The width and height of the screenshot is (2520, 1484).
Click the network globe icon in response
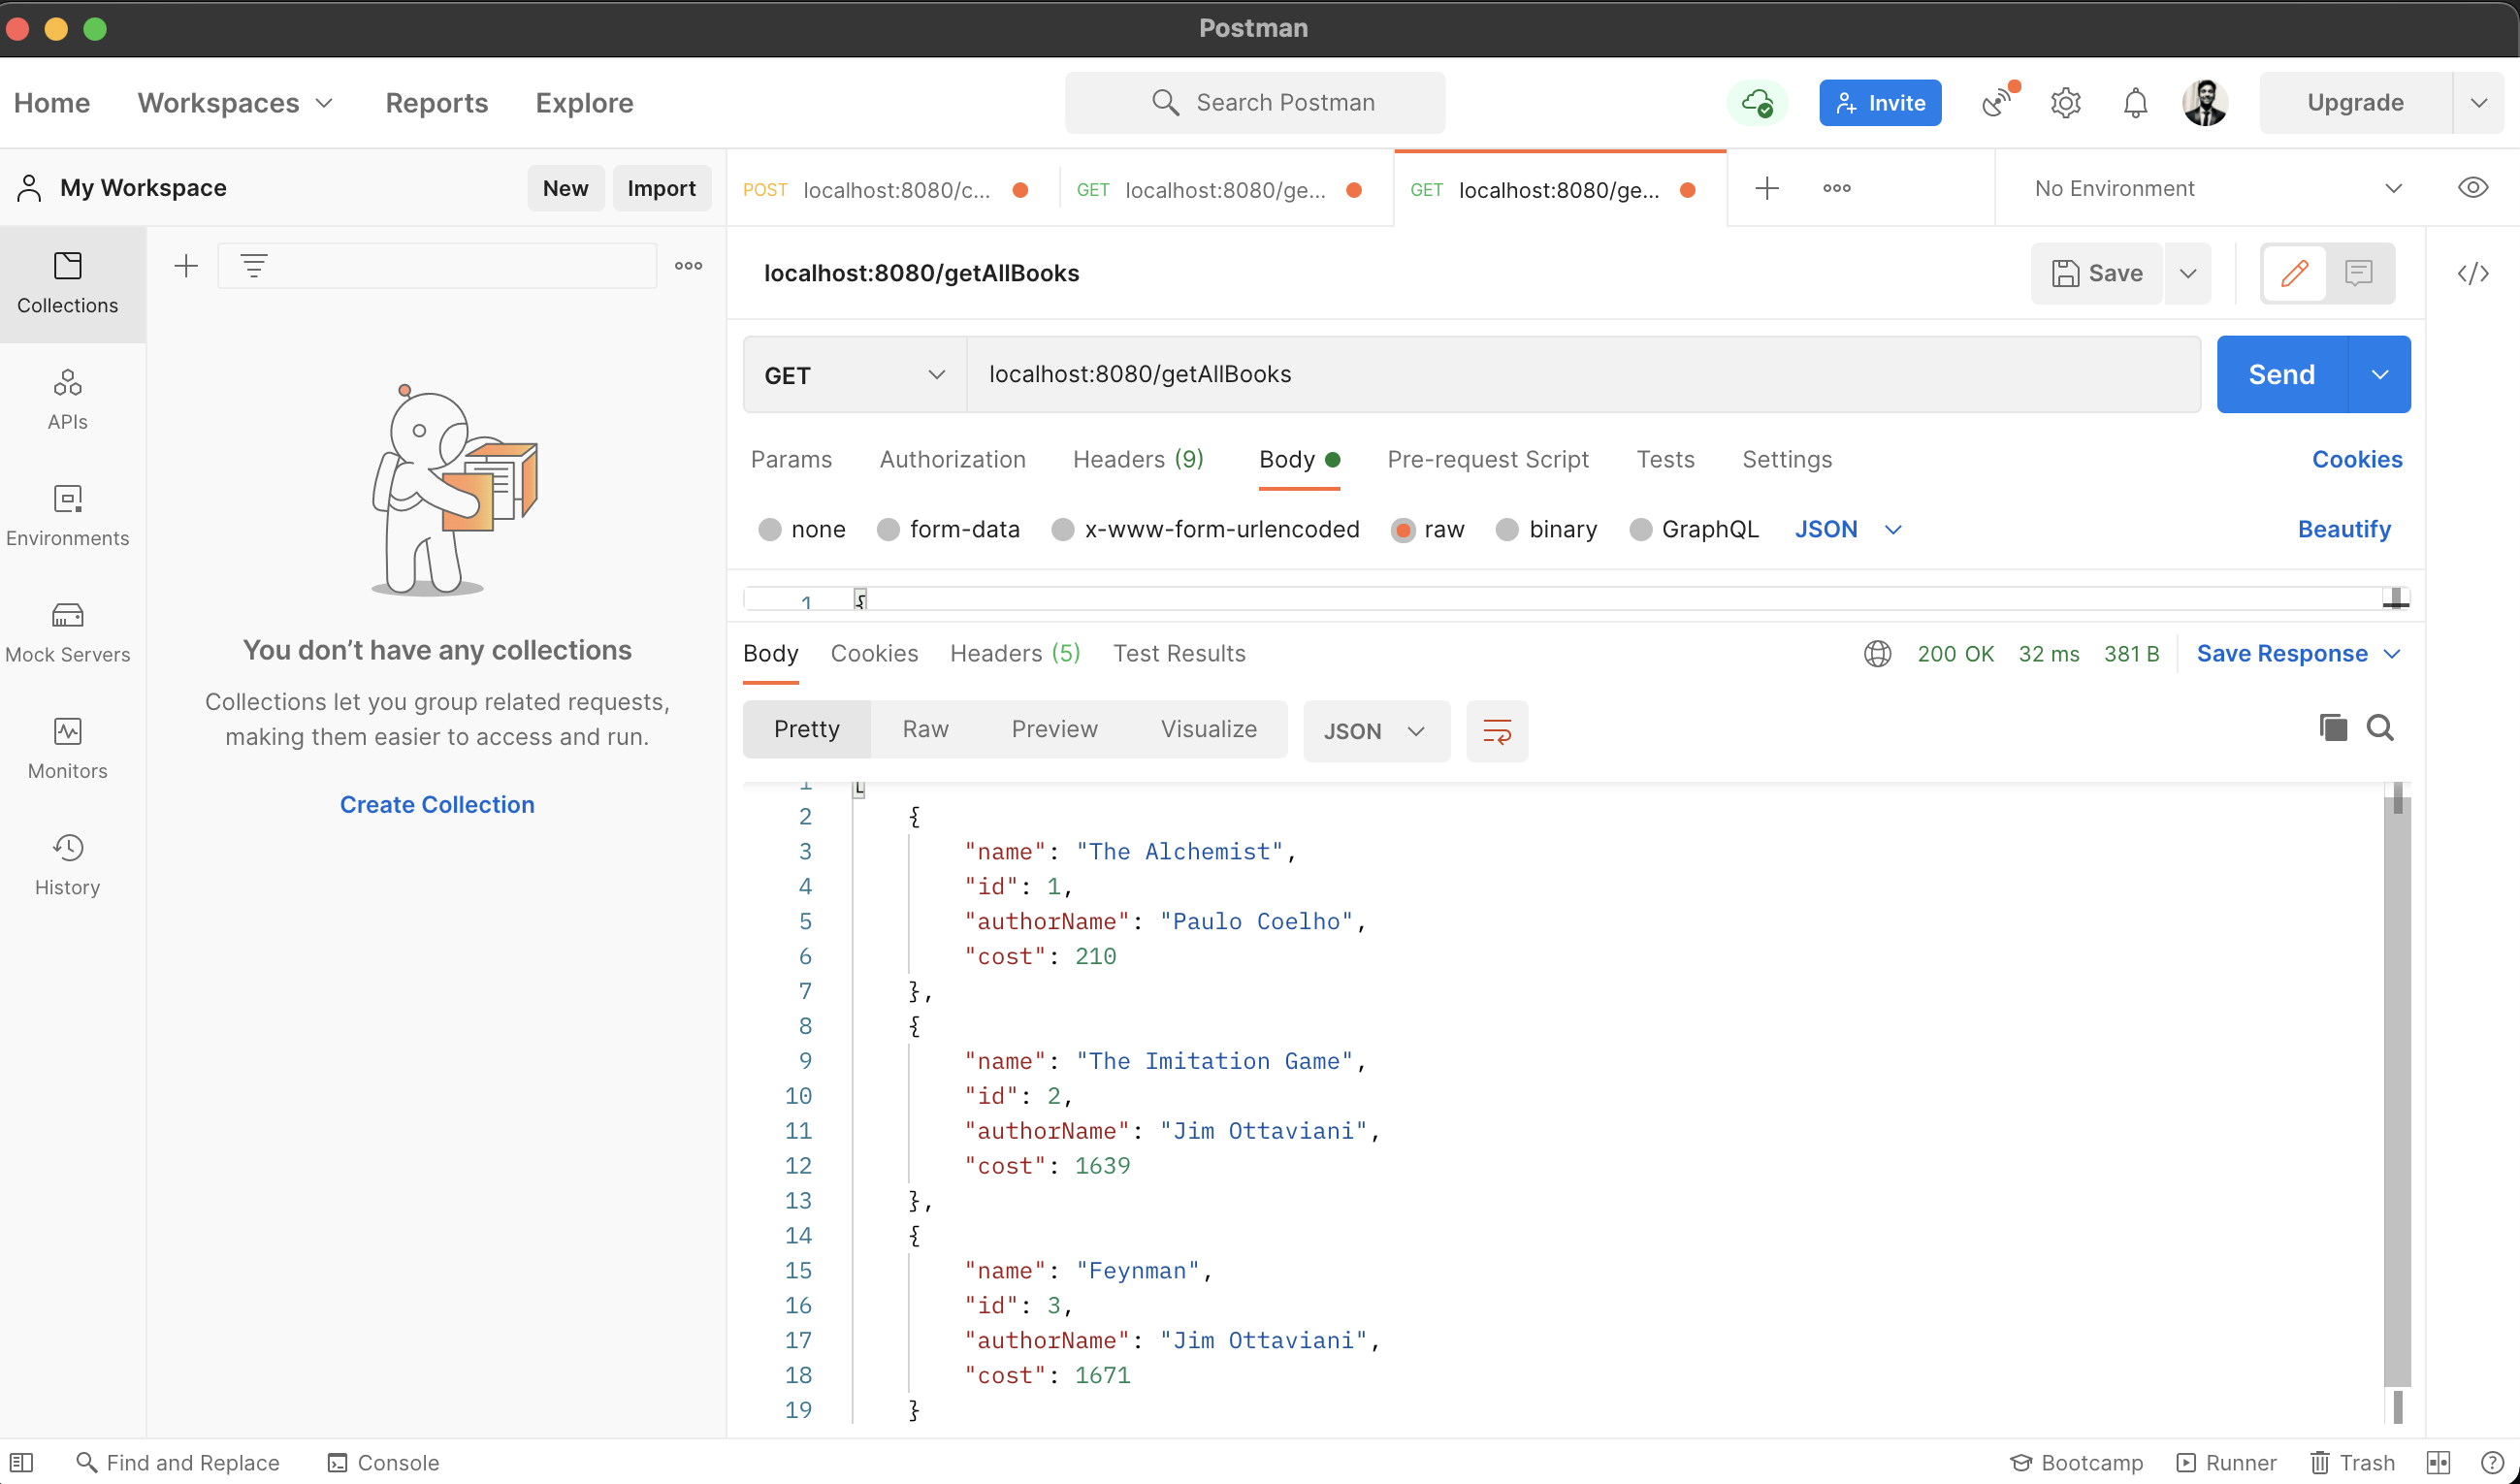point(1877,654)
